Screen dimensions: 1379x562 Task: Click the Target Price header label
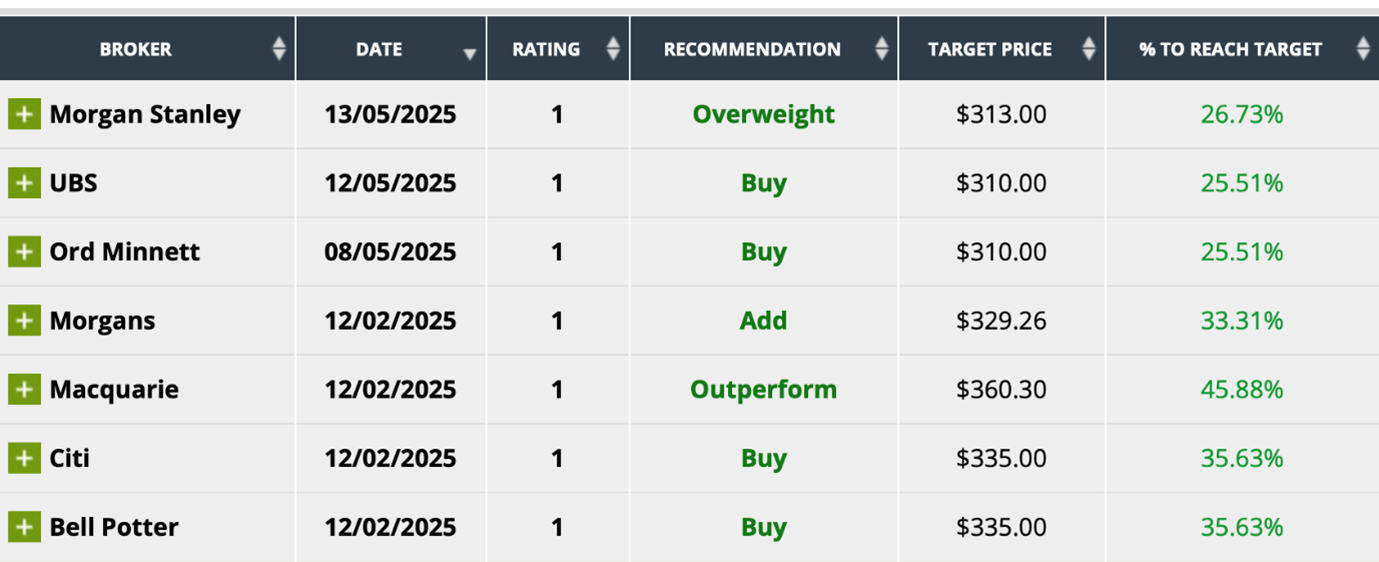tap(989, 49)
